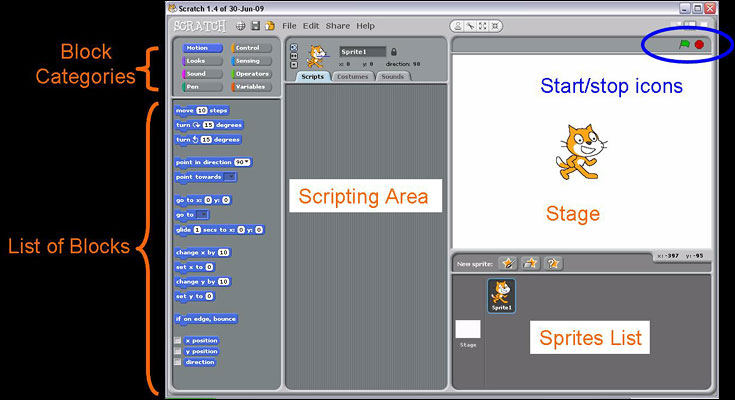Select the duplicate stamp tool

458,26
